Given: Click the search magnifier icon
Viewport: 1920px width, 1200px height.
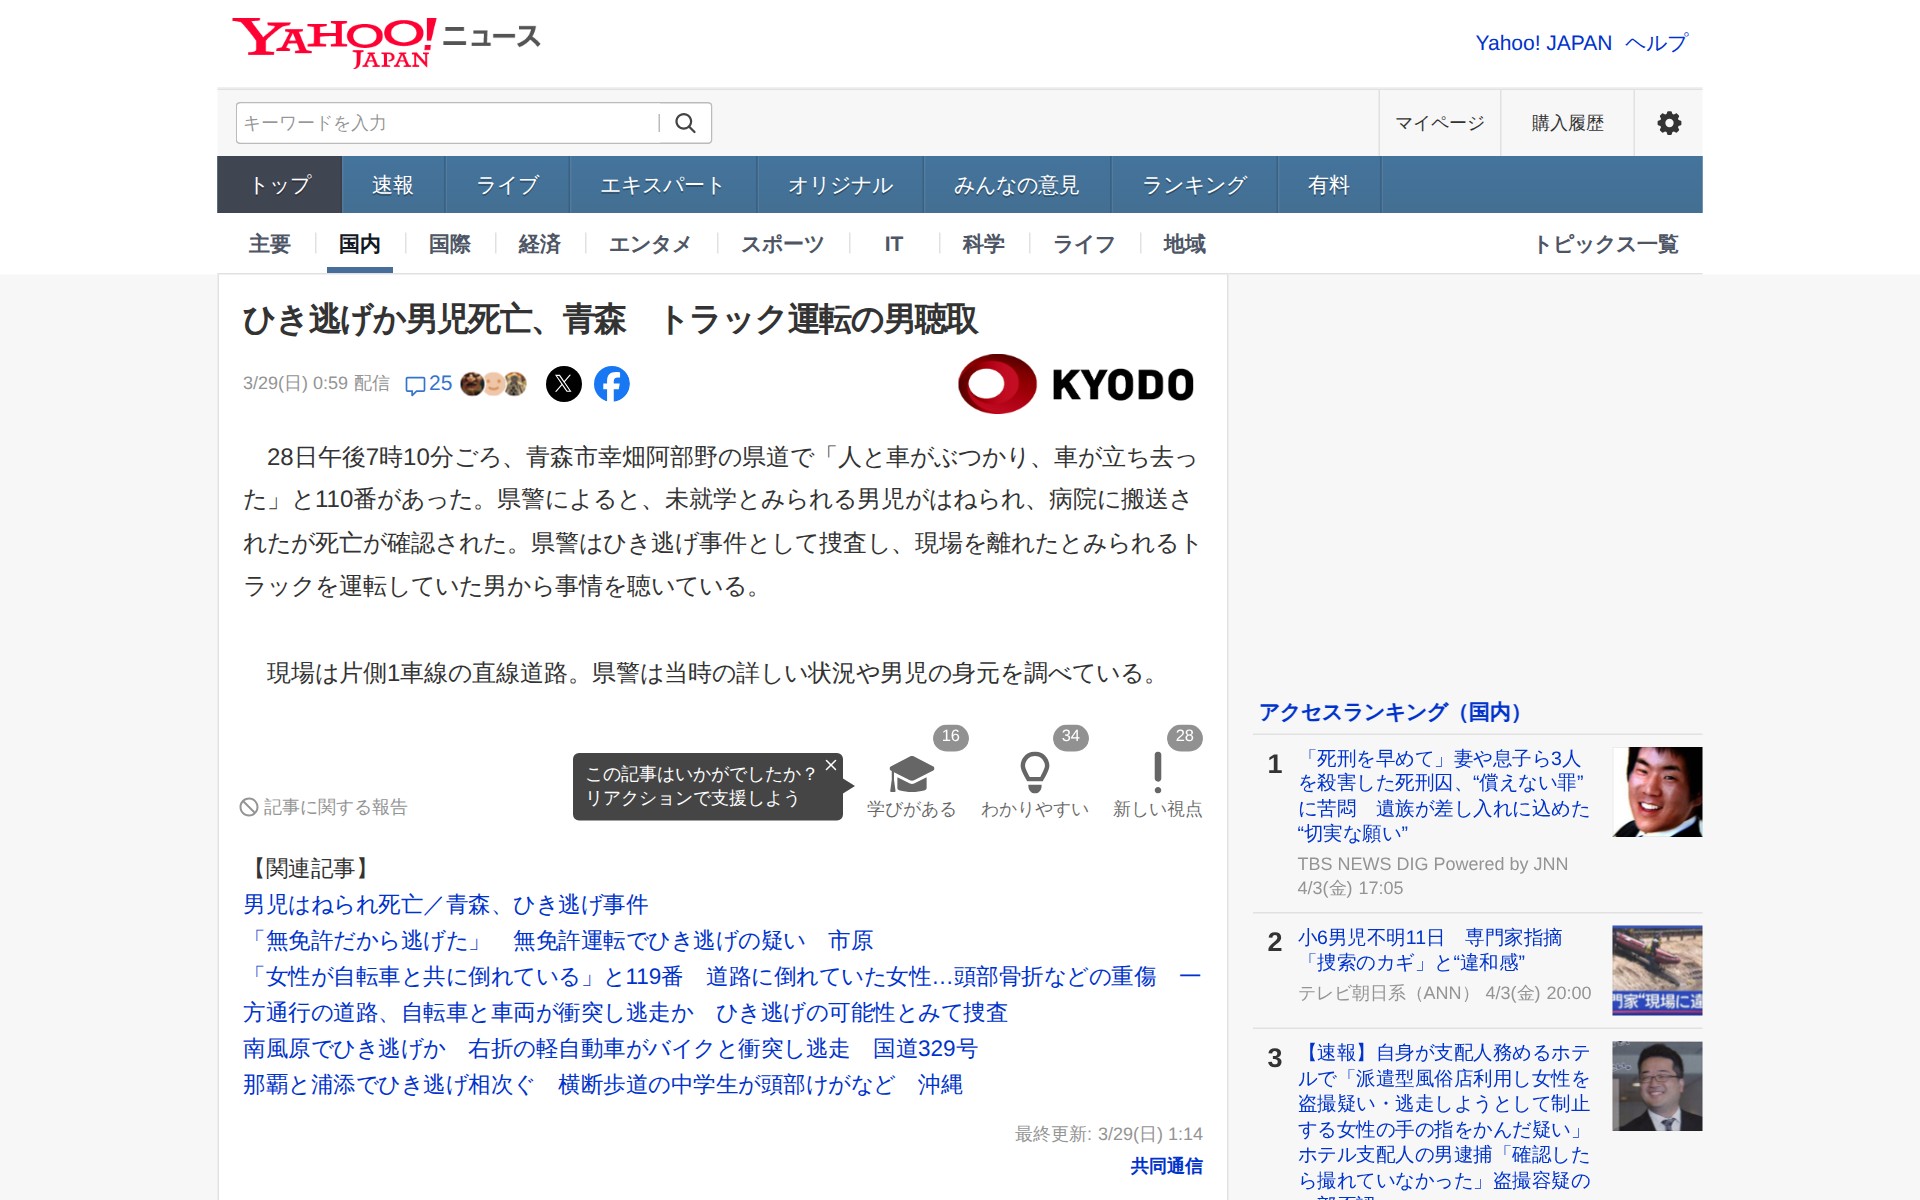Looking at the screenshot, I should 685,123.
